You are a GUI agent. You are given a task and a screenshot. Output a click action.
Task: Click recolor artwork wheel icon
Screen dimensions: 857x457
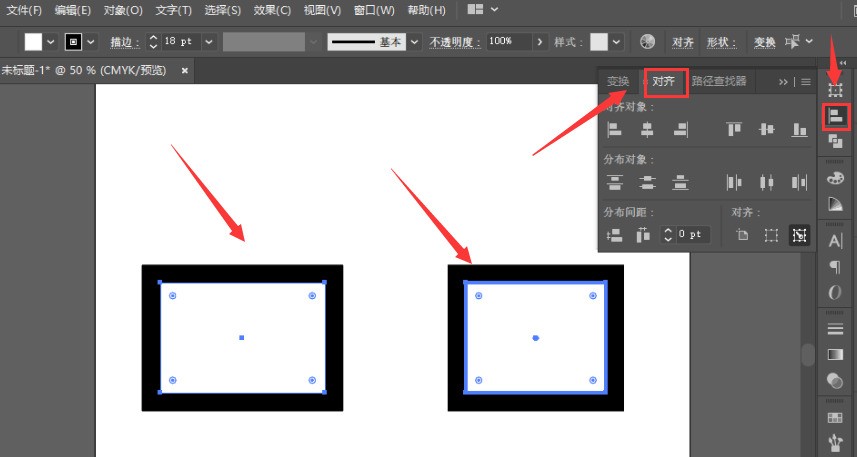point(647,42)
